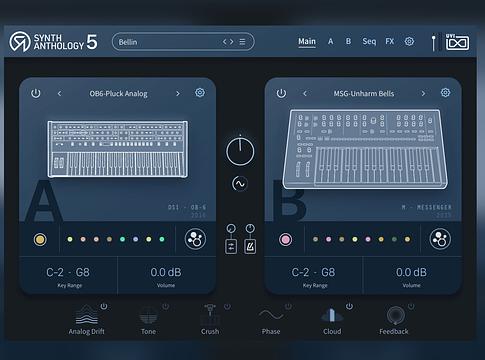Click the UVI logo icon
Viewport: 485px width, 360px height.
(x=457, y=42)
